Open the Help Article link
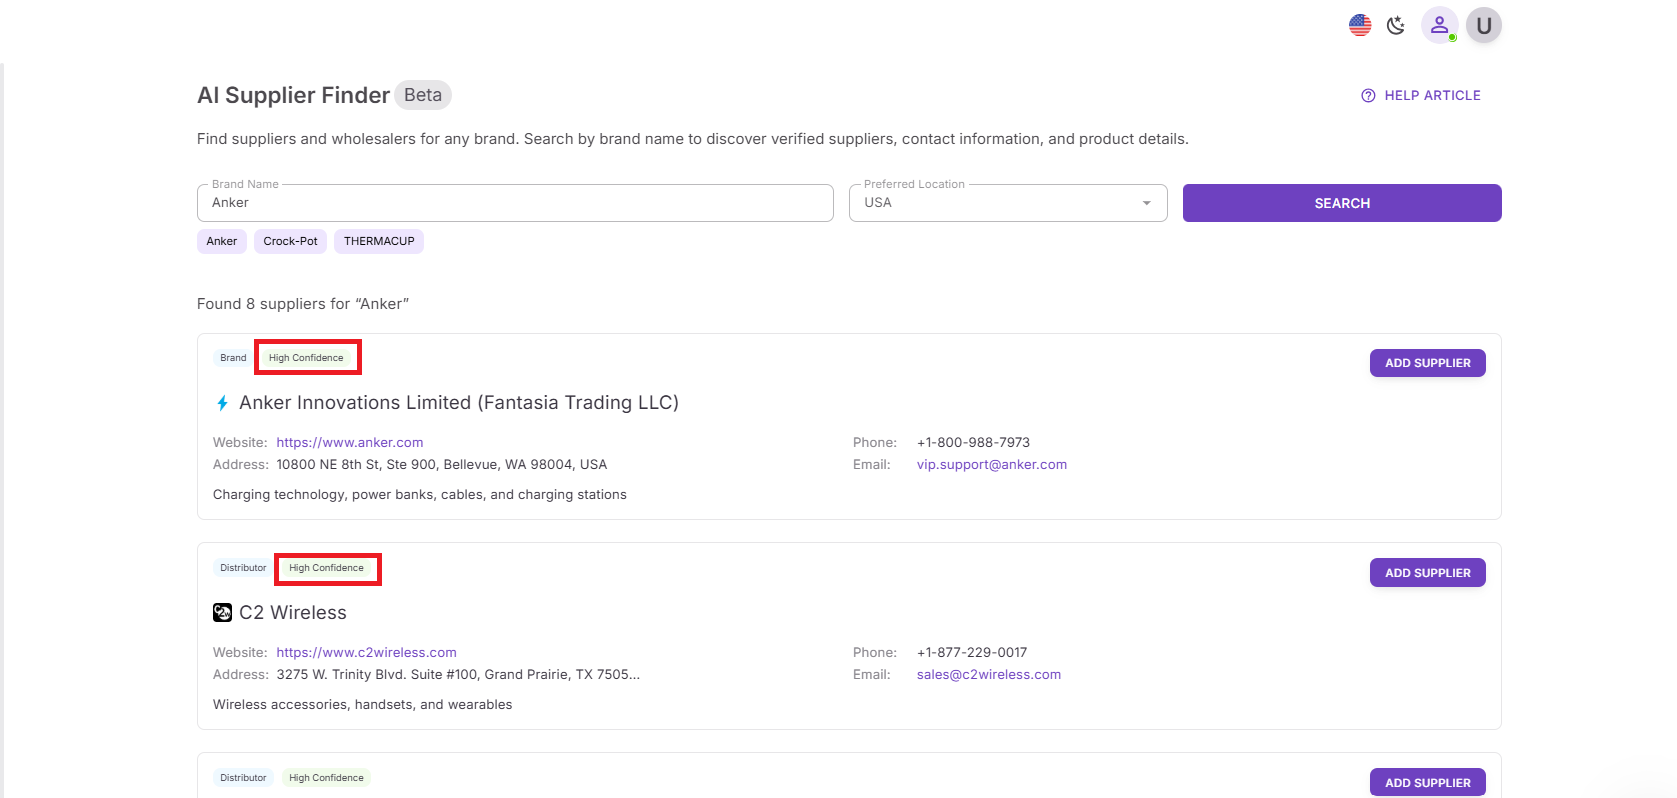This screenshot has width=1677, height=798. point(1421,95)
